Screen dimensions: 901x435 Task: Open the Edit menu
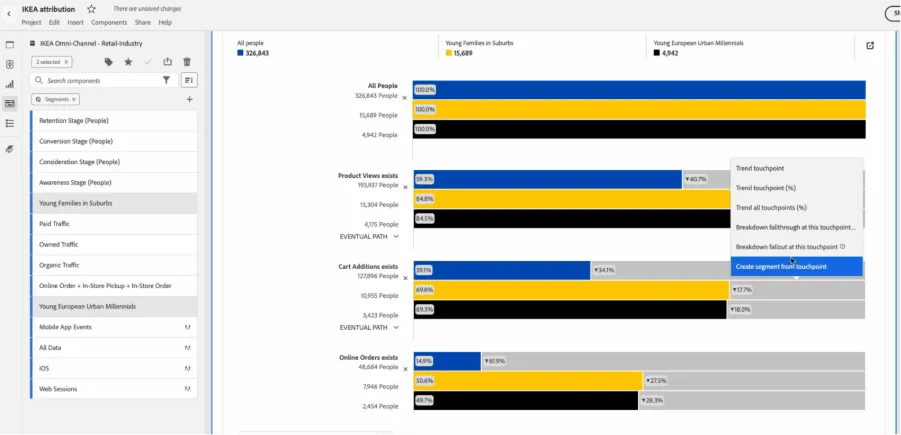pos(54,22)
